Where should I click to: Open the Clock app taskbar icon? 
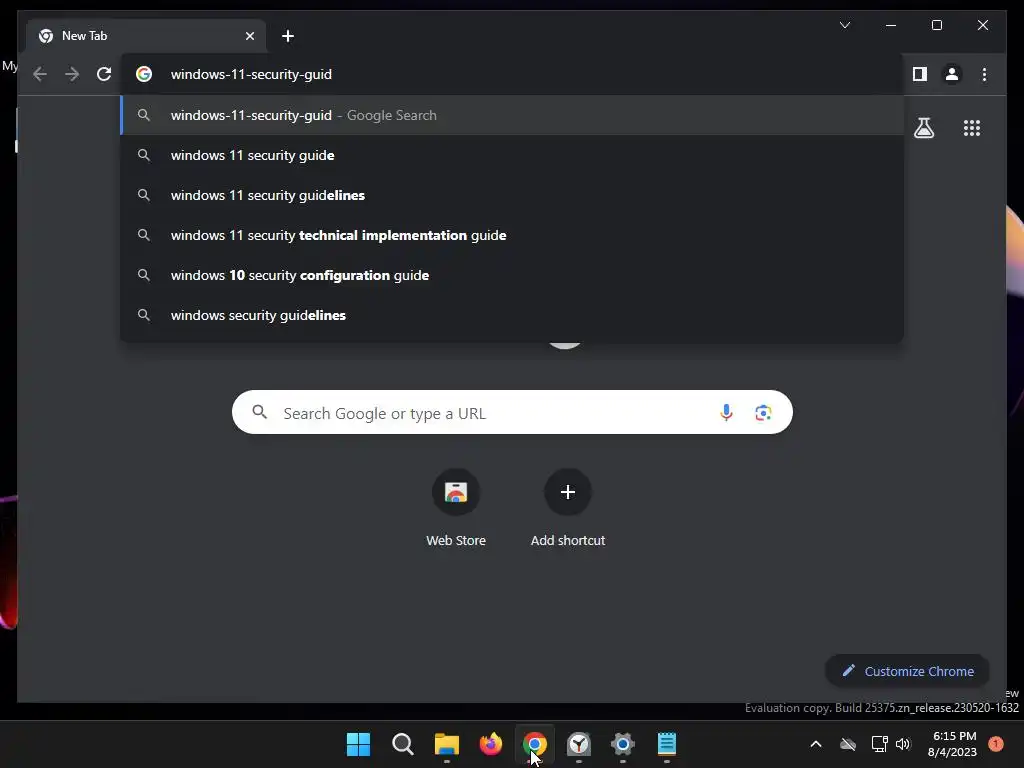point(579,744)
